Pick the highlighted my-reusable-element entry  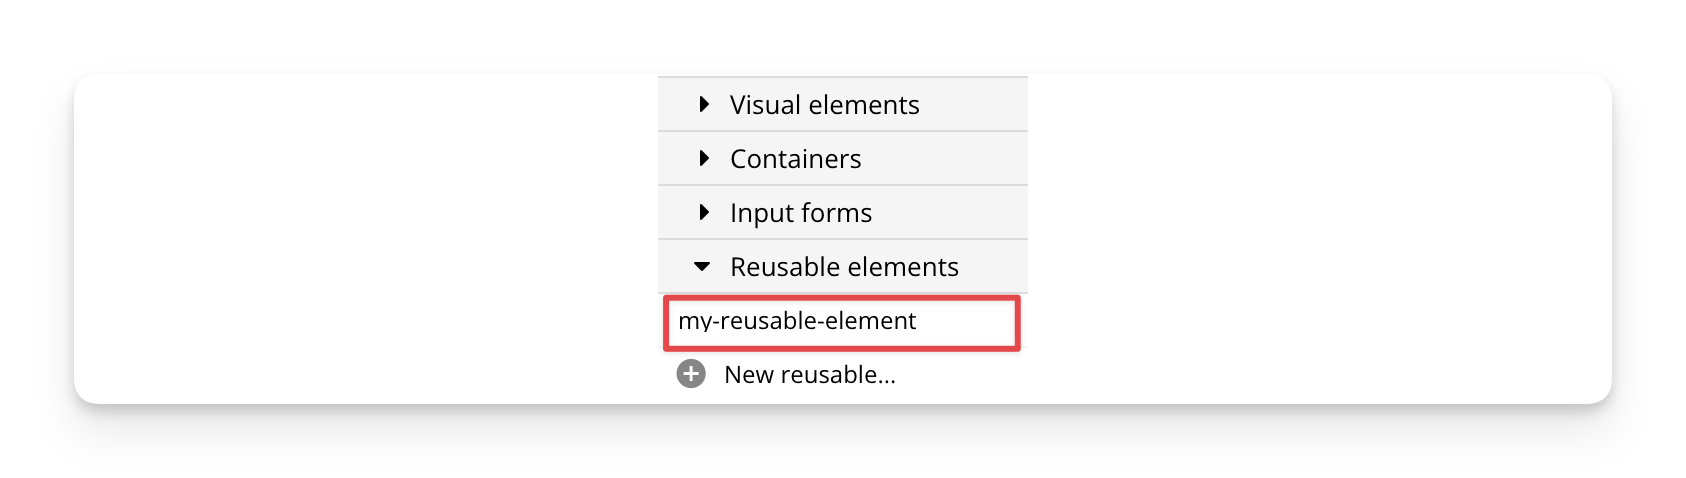[841, 322]
